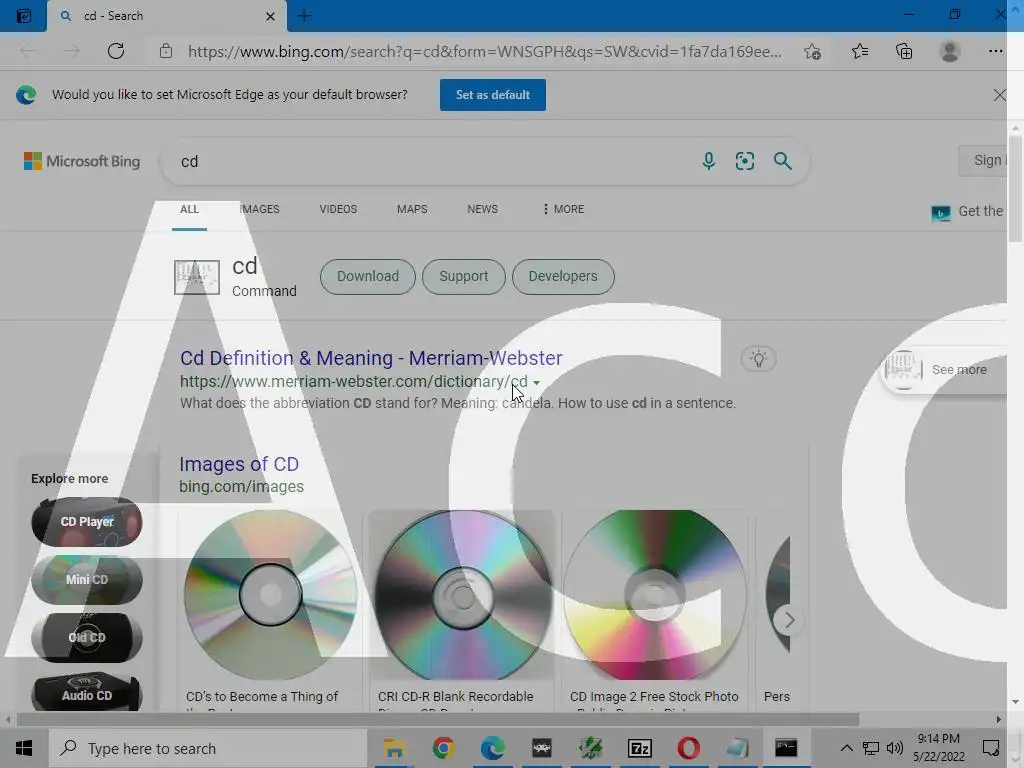Open CD's to Become a Thing image

[x=270, y=595]
